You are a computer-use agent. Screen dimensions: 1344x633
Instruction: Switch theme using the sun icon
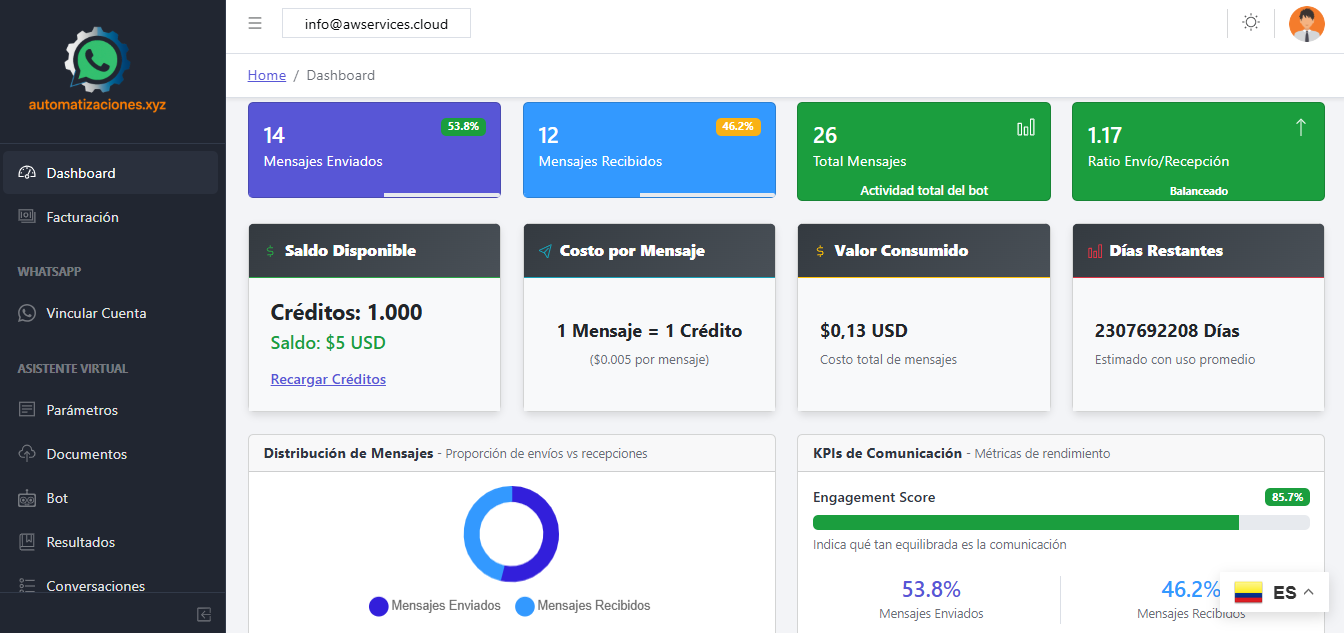(1250, 23)
